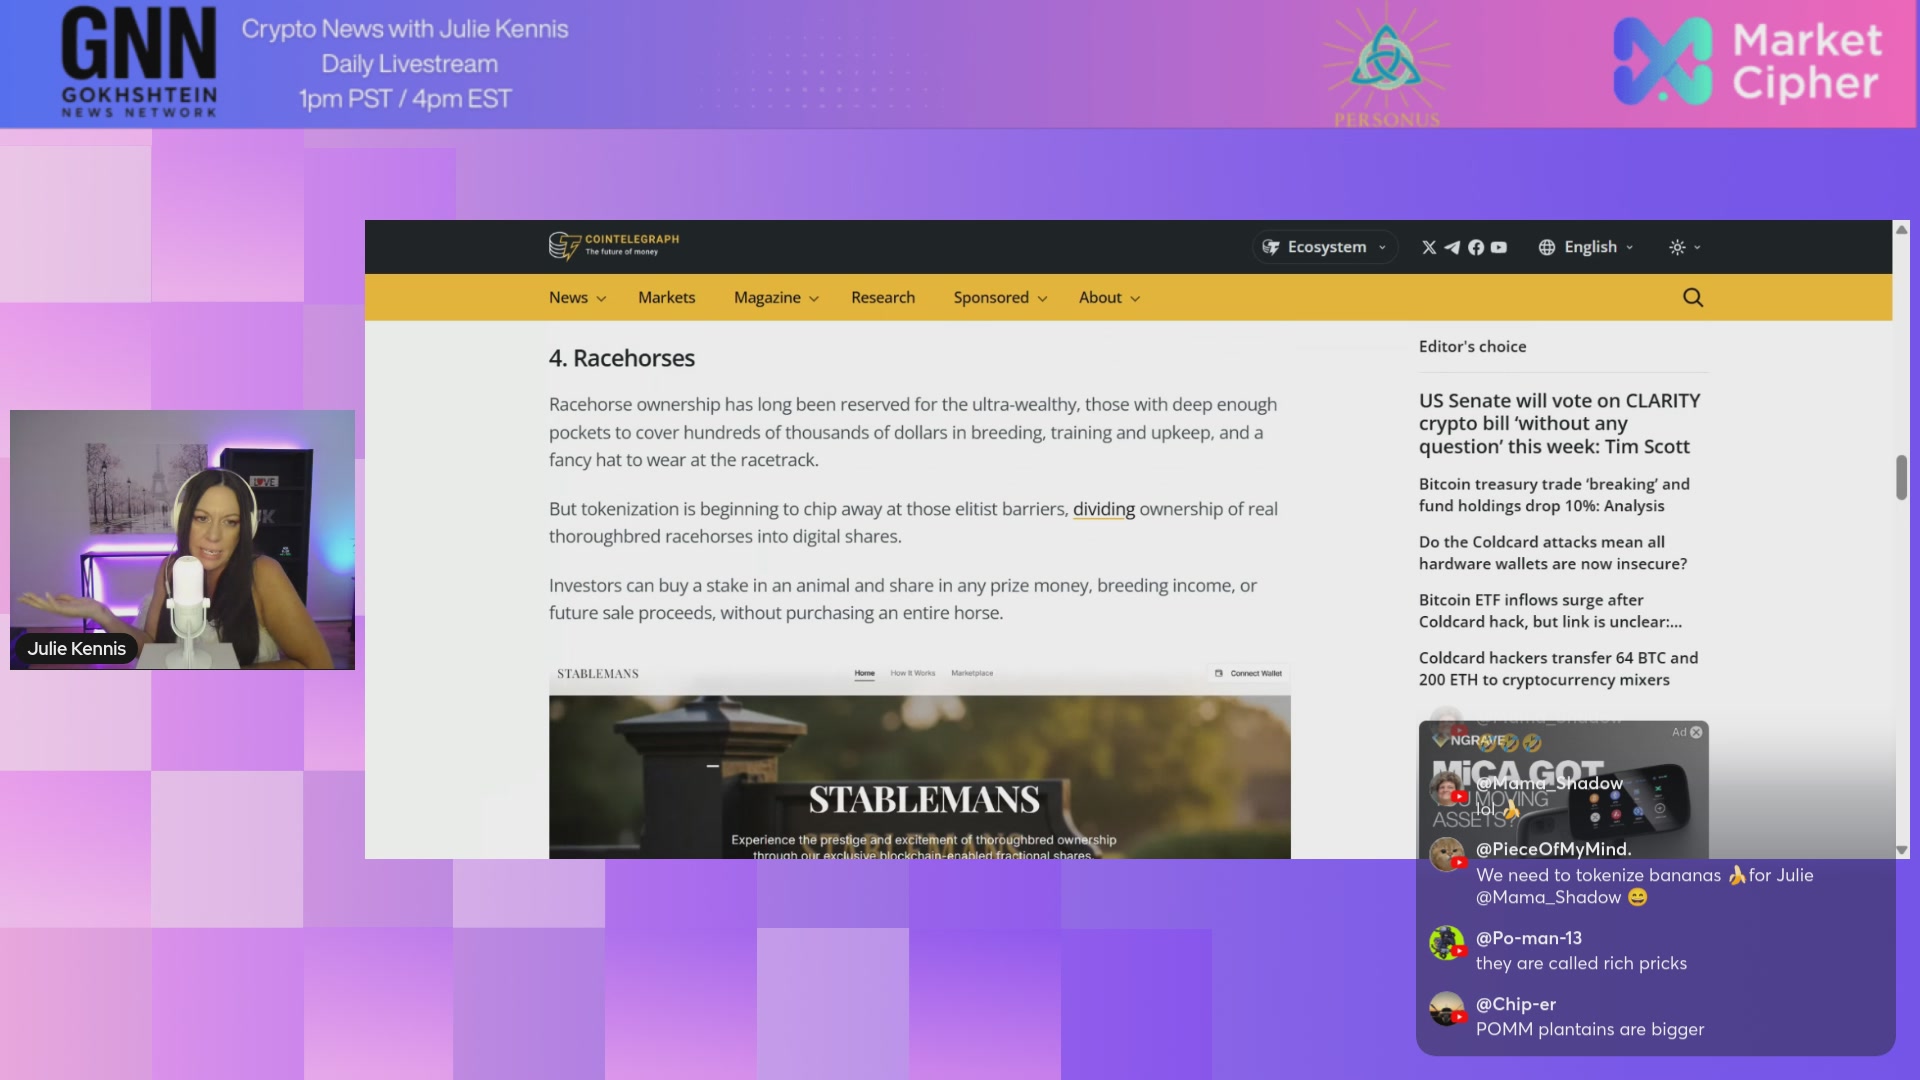This screenshot has width=1920, height=1080.
Task: Click the search magnifier icon in the yellow bar
Action: click(x=1693, y=297)
